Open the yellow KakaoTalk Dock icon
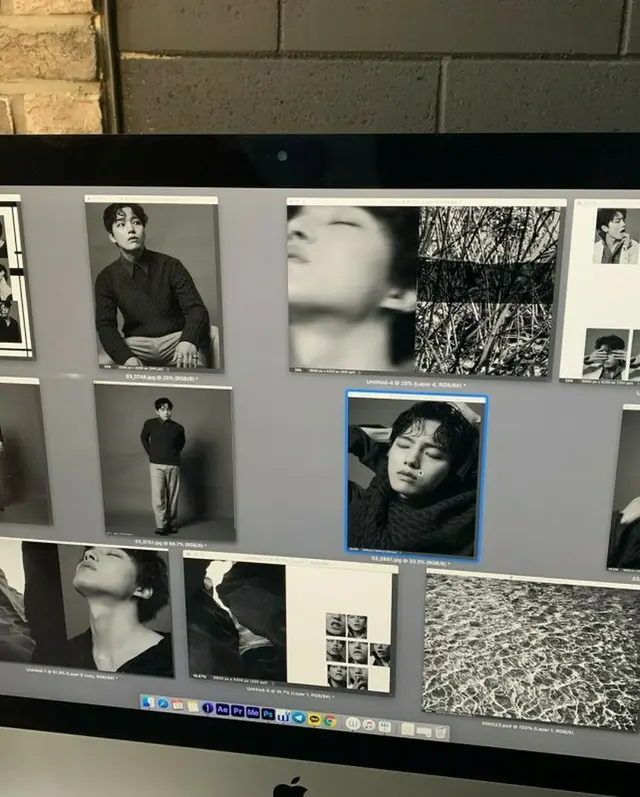The width and height of the screenshot is (640, 797). (314, 719)
